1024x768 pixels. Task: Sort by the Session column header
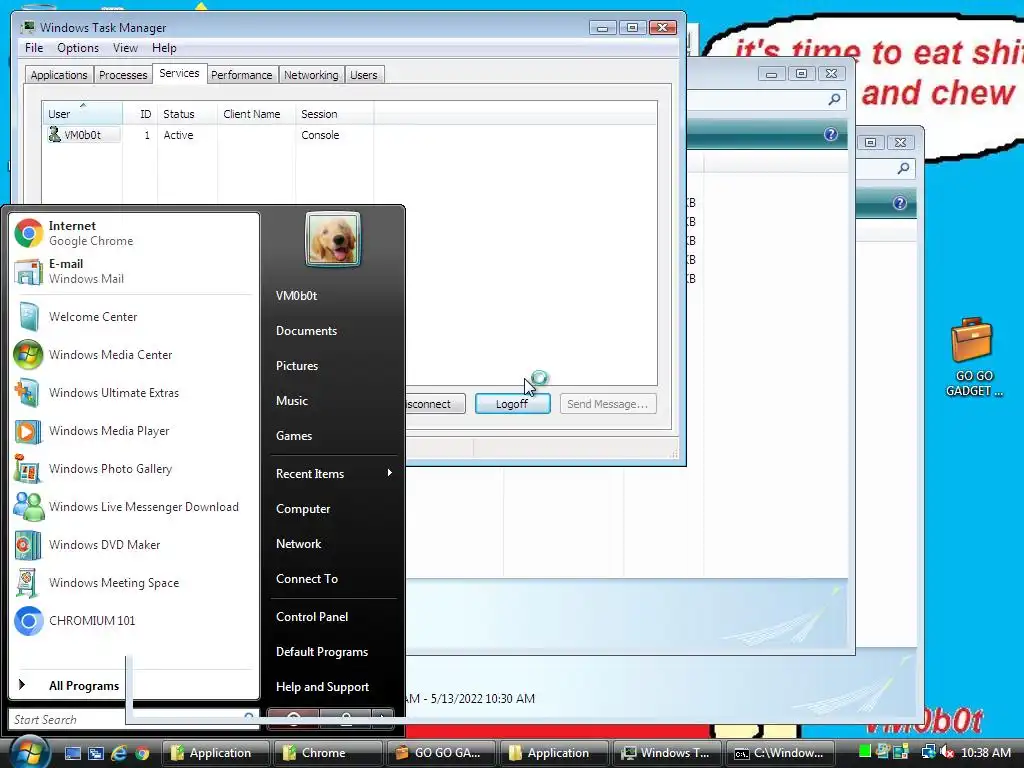point(334,114)
